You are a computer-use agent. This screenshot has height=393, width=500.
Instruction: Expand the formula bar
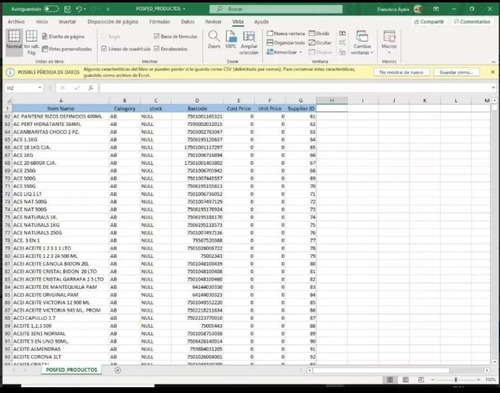(493, 88)
